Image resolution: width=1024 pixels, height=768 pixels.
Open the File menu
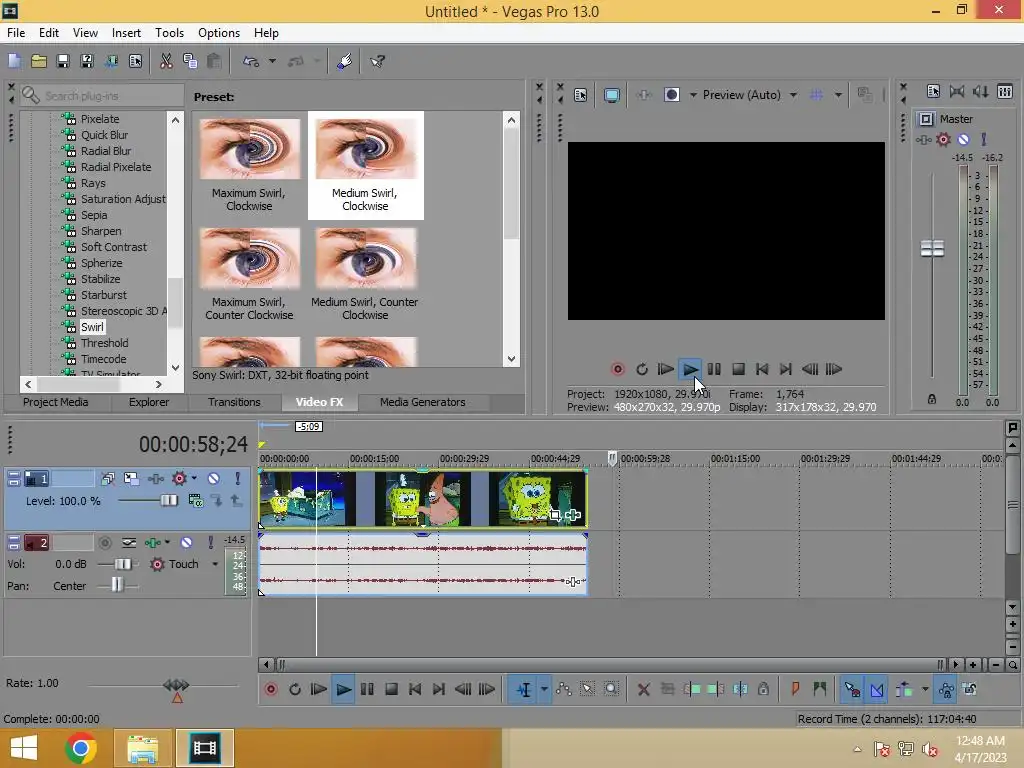coord(16,33)
